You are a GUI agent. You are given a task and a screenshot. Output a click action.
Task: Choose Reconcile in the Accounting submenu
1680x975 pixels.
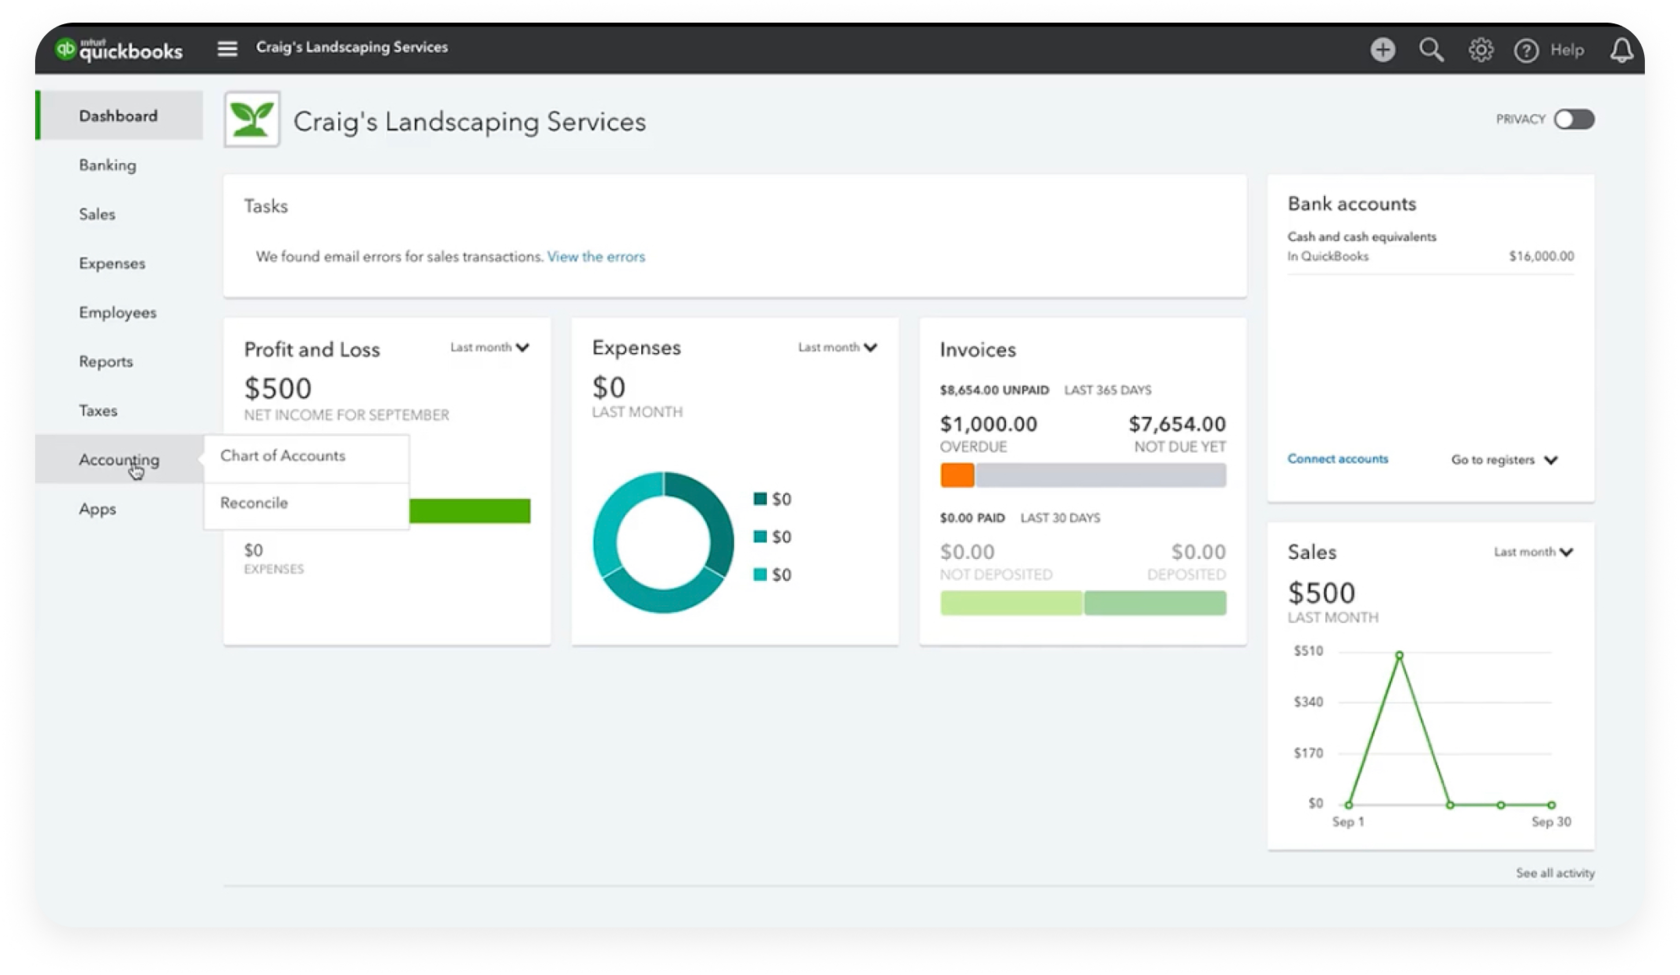pyautogui.click(x=252, y=503)
